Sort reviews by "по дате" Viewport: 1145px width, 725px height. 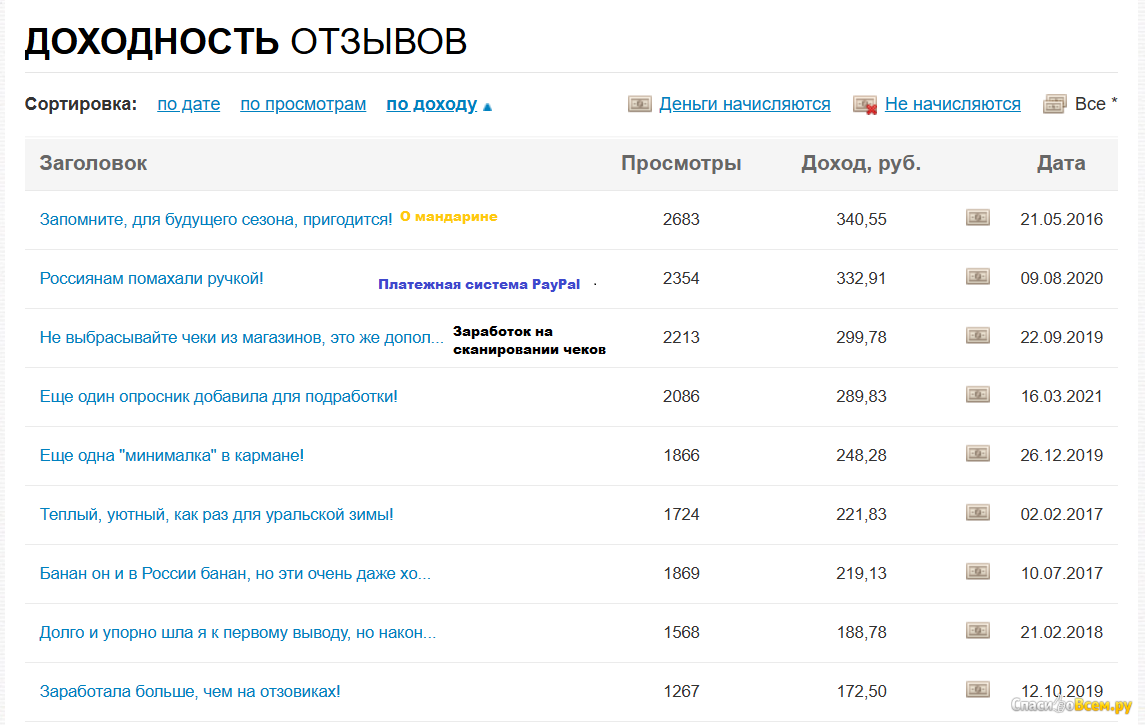[x=188, y=104]
